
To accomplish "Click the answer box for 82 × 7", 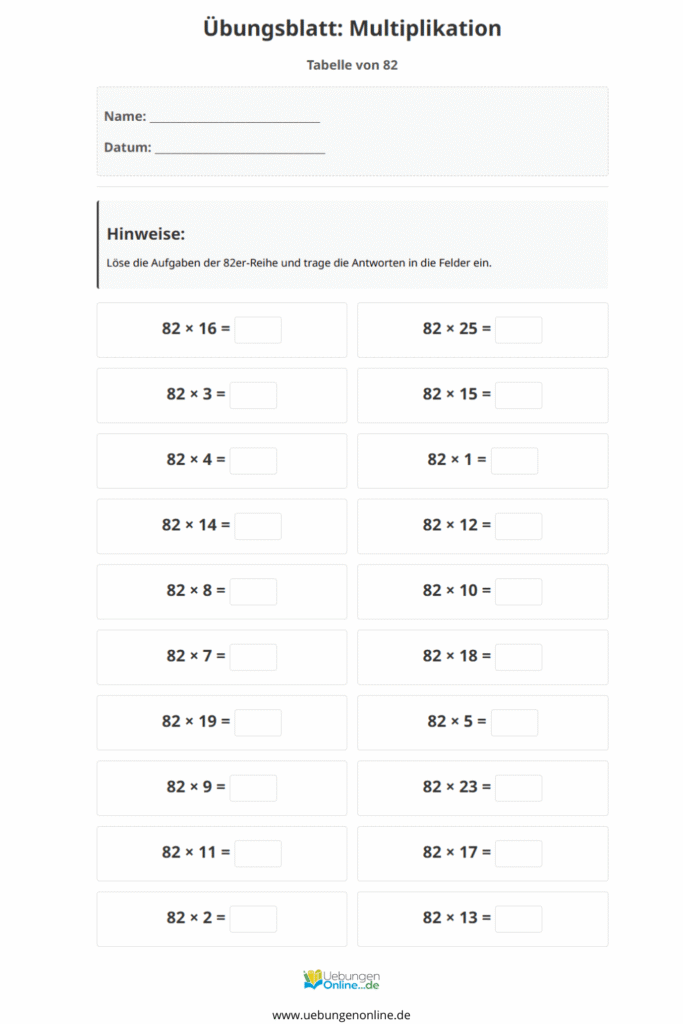I will coord(253,657).
